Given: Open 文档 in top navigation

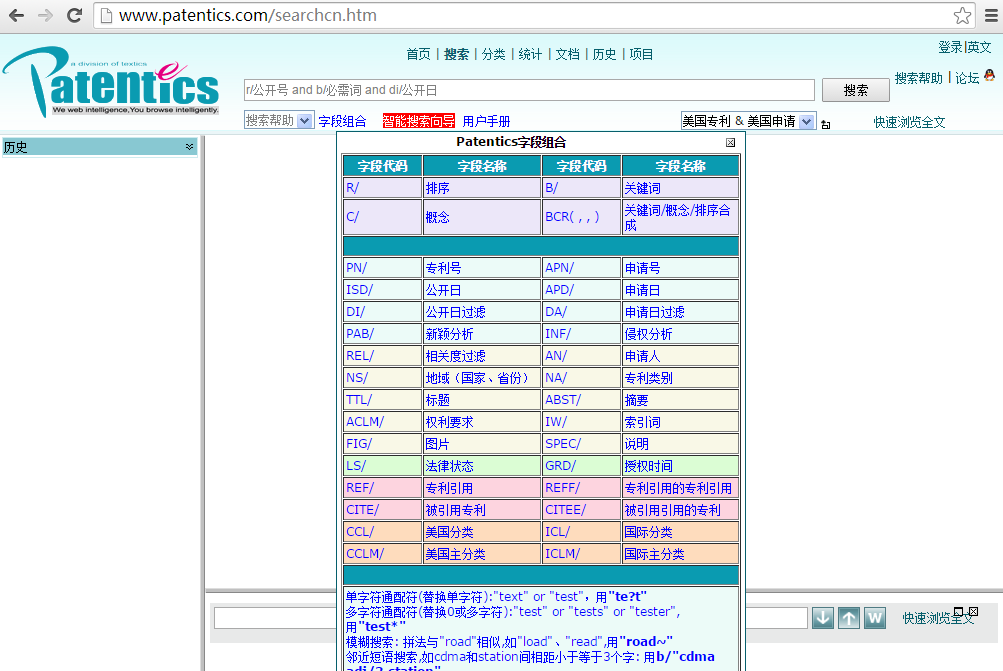Looking at the screenshot, I should (567, 54).
